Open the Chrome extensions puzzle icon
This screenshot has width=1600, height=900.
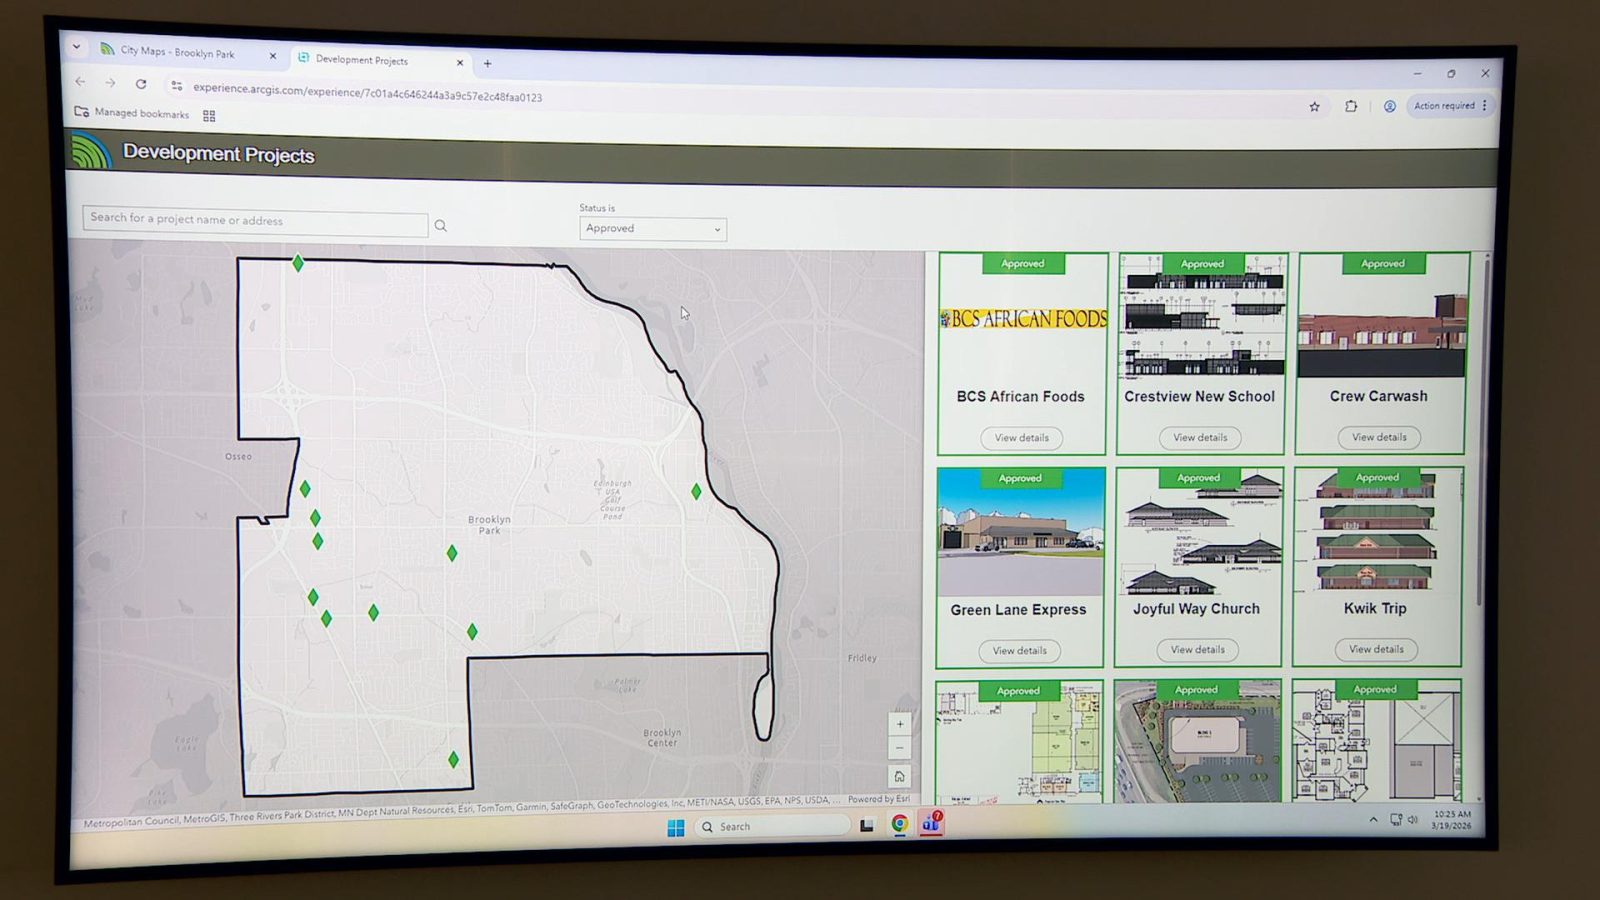pyautogui.click(x=1352, y=105)
